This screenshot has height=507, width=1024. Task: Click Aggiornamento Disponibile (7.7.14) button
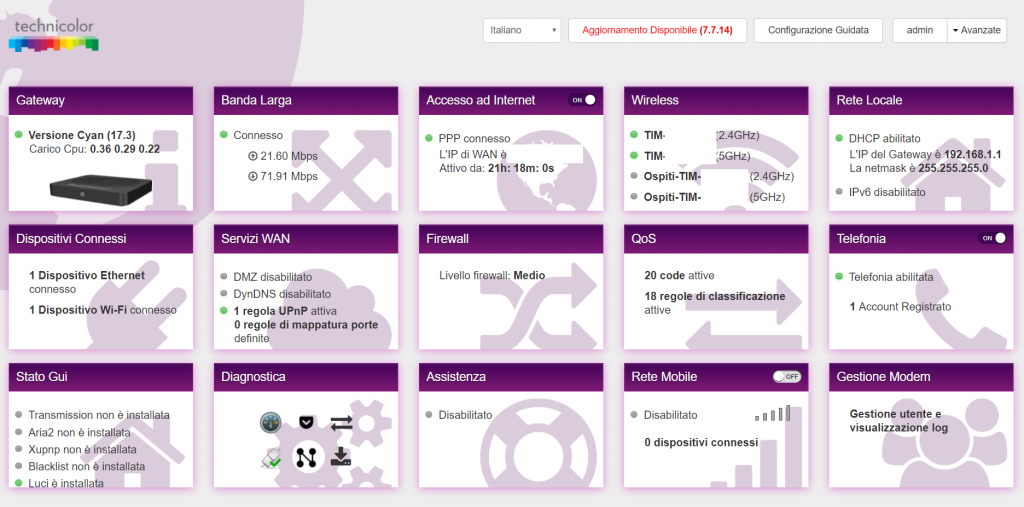coord(658,30)
